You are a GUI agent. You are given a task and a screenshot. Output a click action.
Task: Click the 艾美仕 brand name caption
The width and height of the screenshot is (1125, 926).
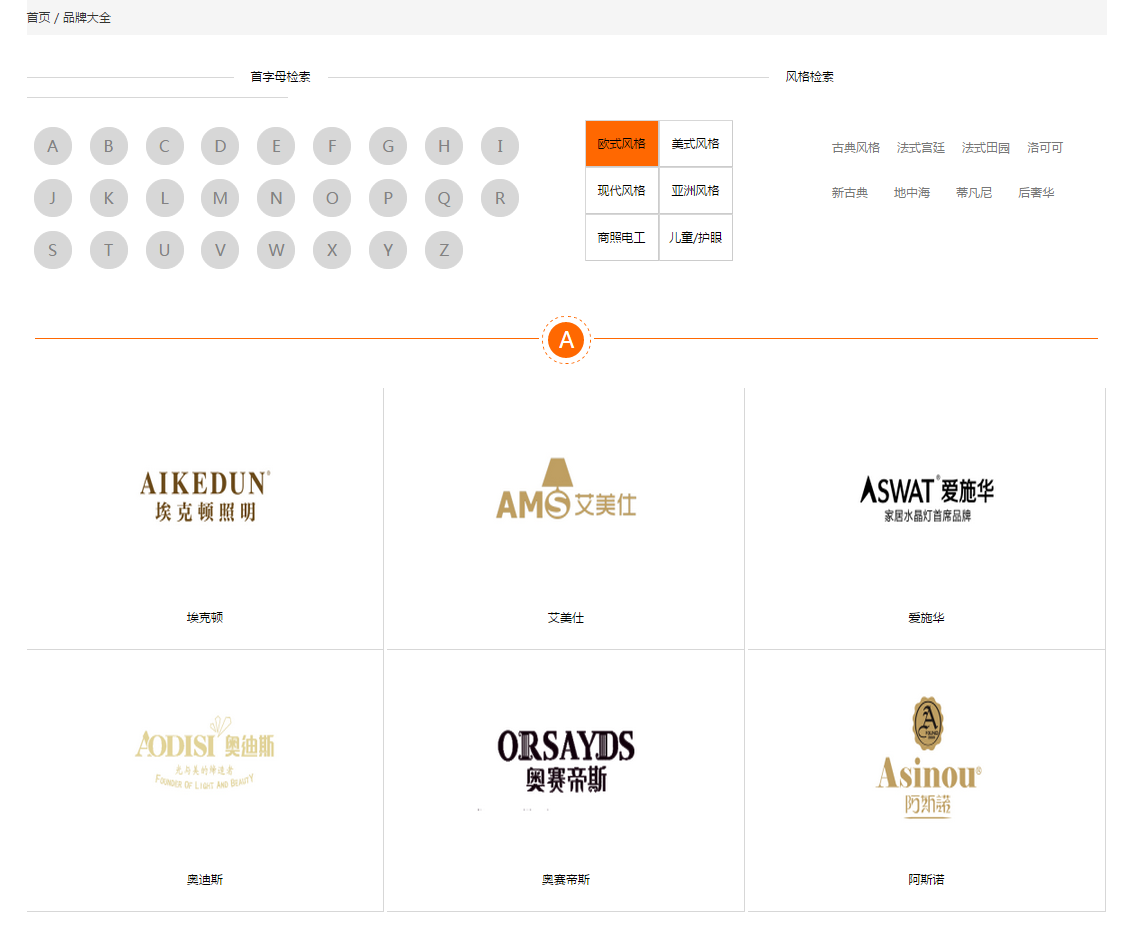click(566, 618)
